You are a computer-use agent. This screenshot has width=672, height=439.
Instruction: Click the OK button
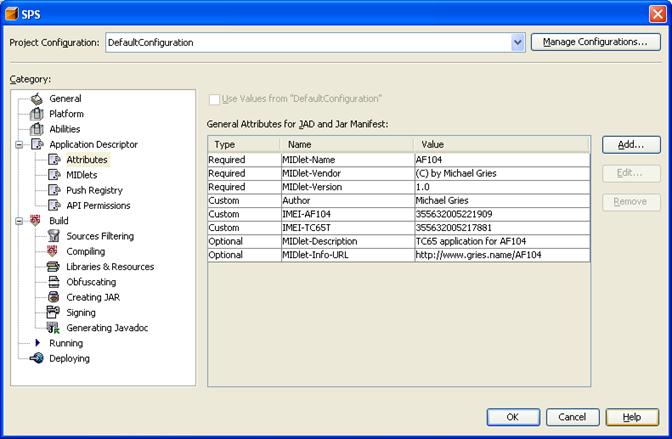coord(513,417)
